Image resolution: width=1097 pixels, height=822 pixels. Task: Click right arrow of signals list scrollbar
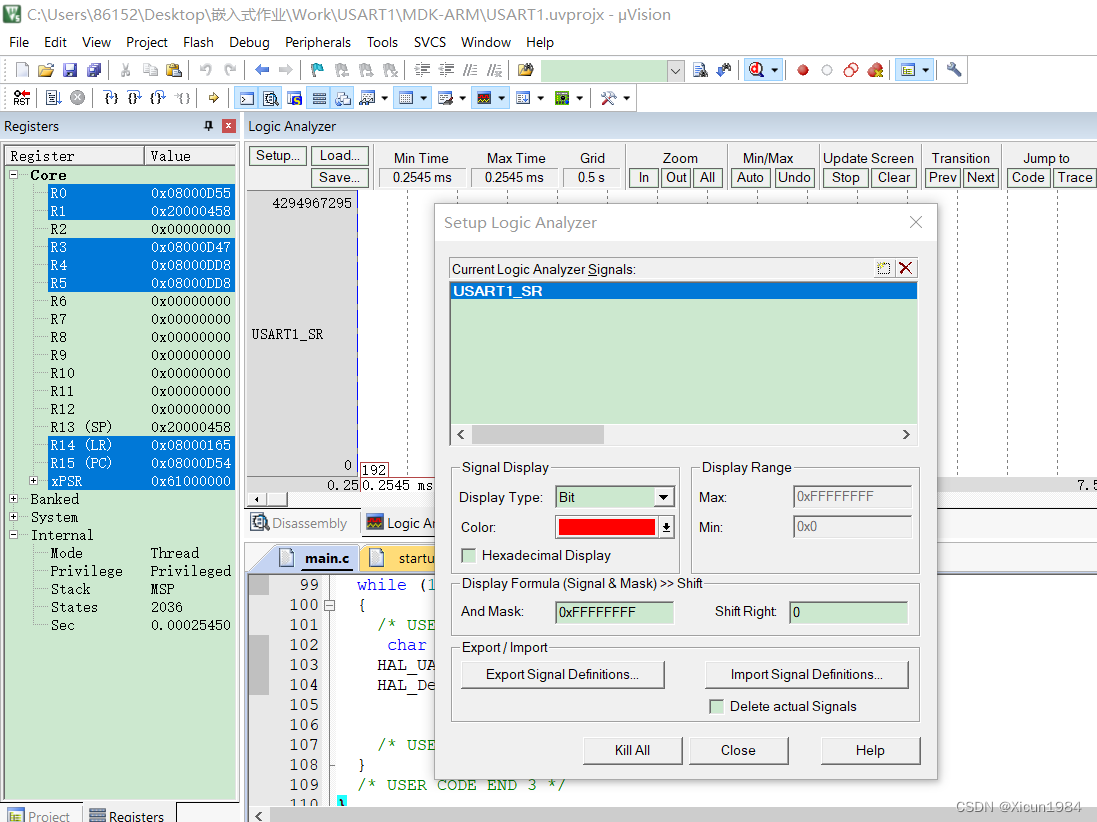pyautogui.click(x=906, y=434)
